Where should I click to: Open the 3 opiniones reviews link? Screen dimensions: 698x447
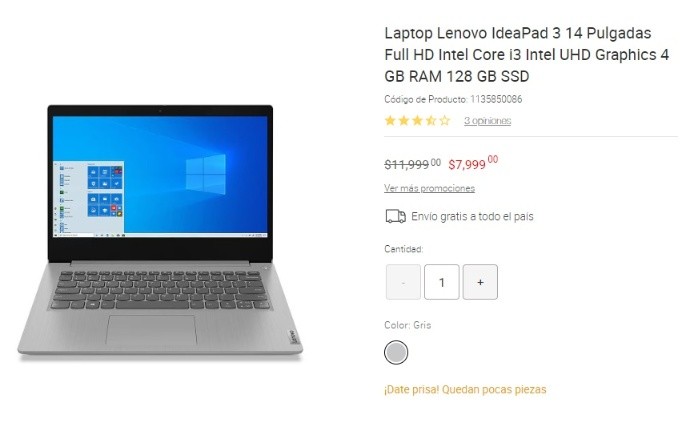(x=487, y=121)
